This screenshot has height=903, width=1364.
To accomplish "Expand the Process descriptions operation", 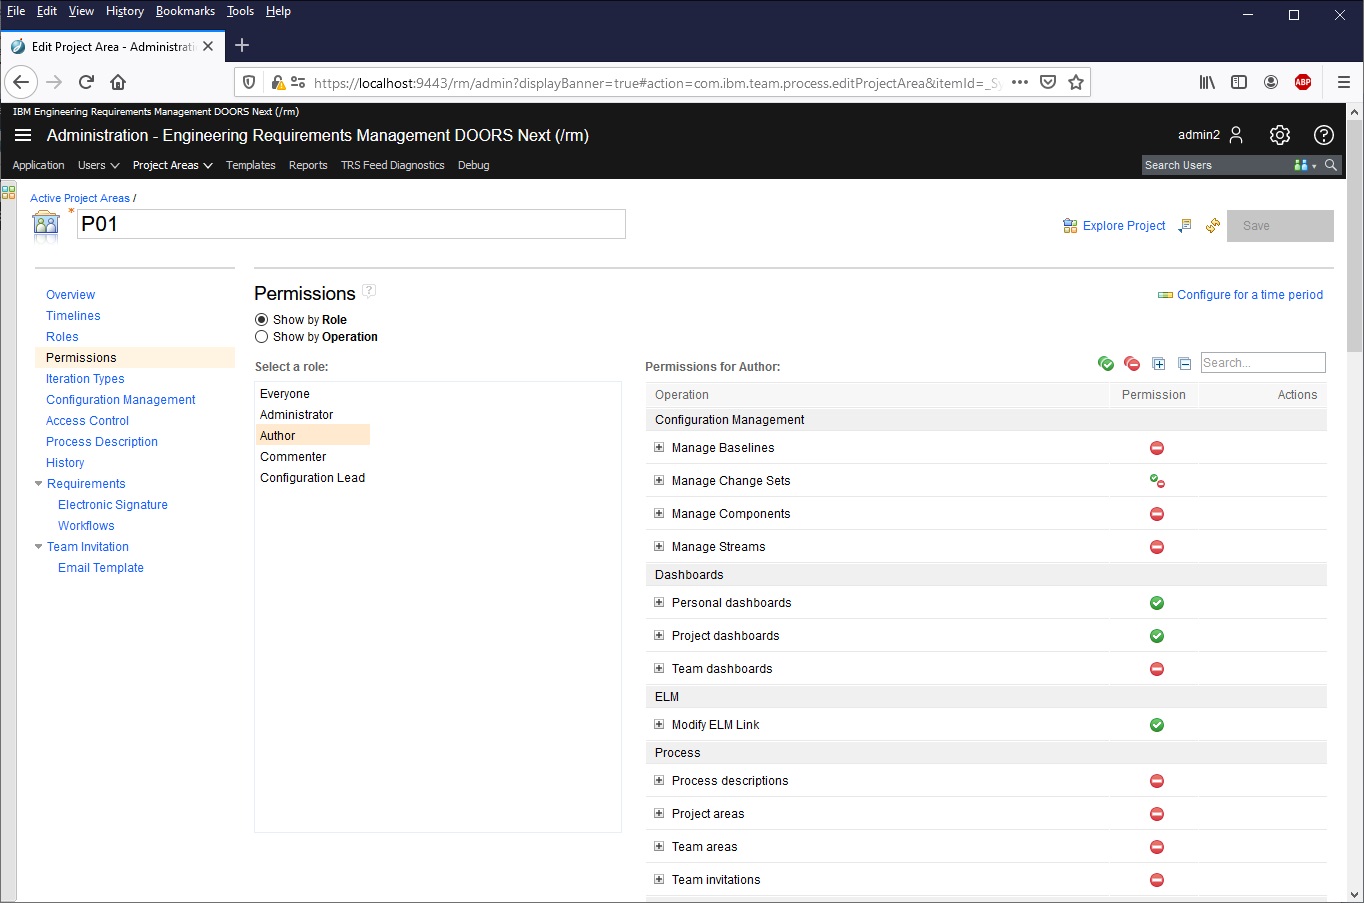I will (x=659, y=780).
